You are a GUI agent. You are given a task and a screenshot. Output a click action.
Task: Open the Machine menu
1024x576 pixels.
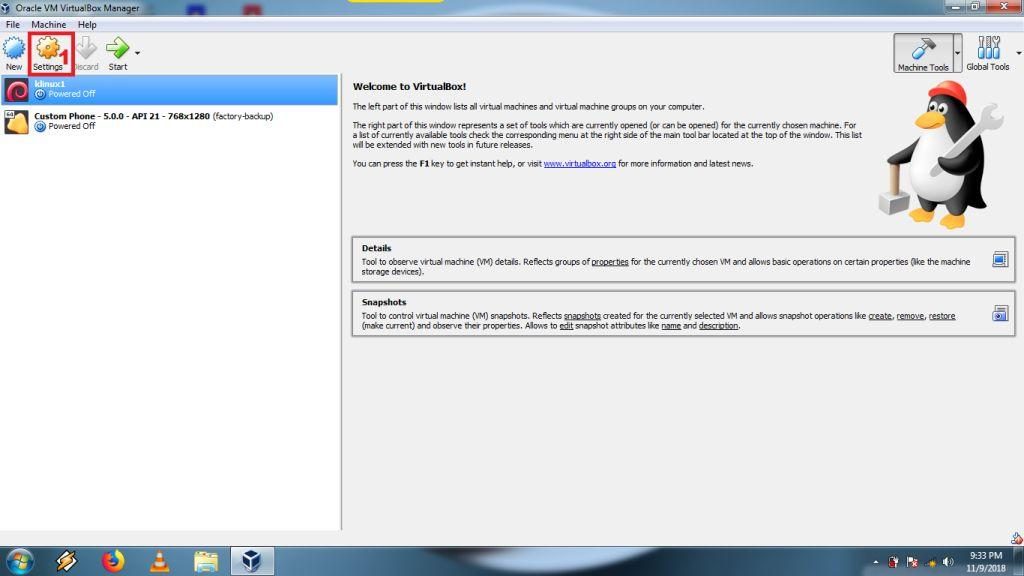pyautogui.click(x=48, y=25)
